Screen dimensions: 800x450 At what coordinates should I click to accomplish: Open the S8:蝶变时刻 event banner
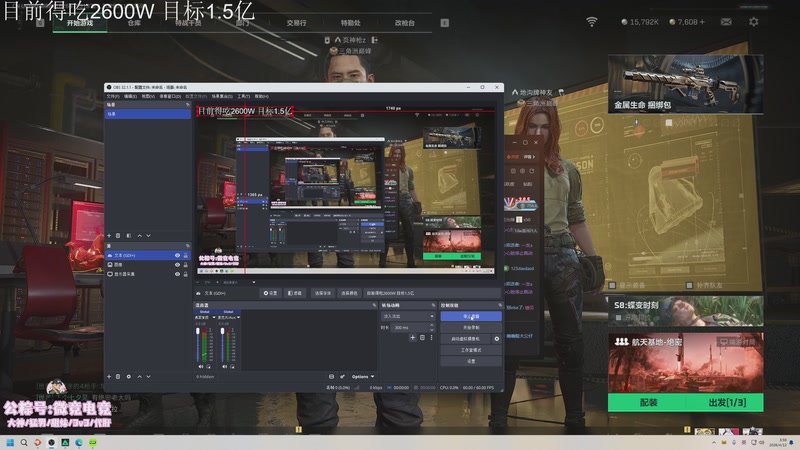click(x=686, y=311)
